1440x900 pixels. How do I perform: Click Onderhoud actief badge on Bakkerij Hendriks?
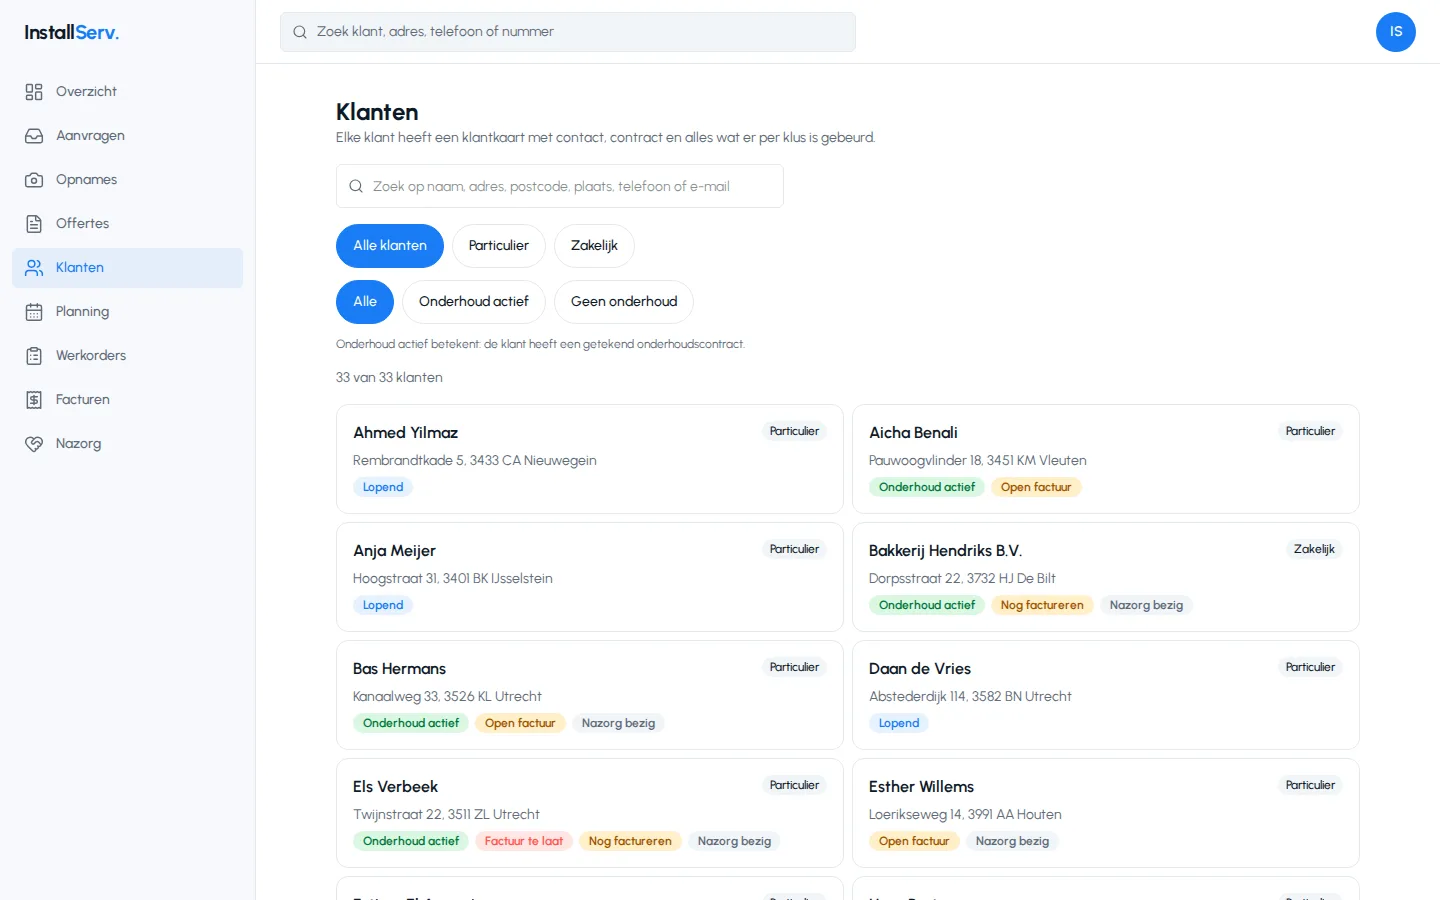coord(927,605)
